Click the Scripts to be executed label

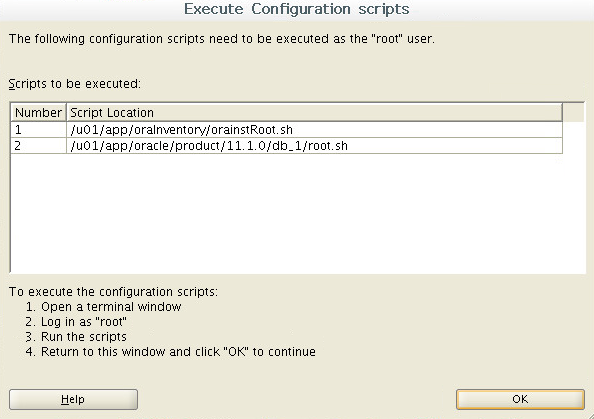(75, 84)
